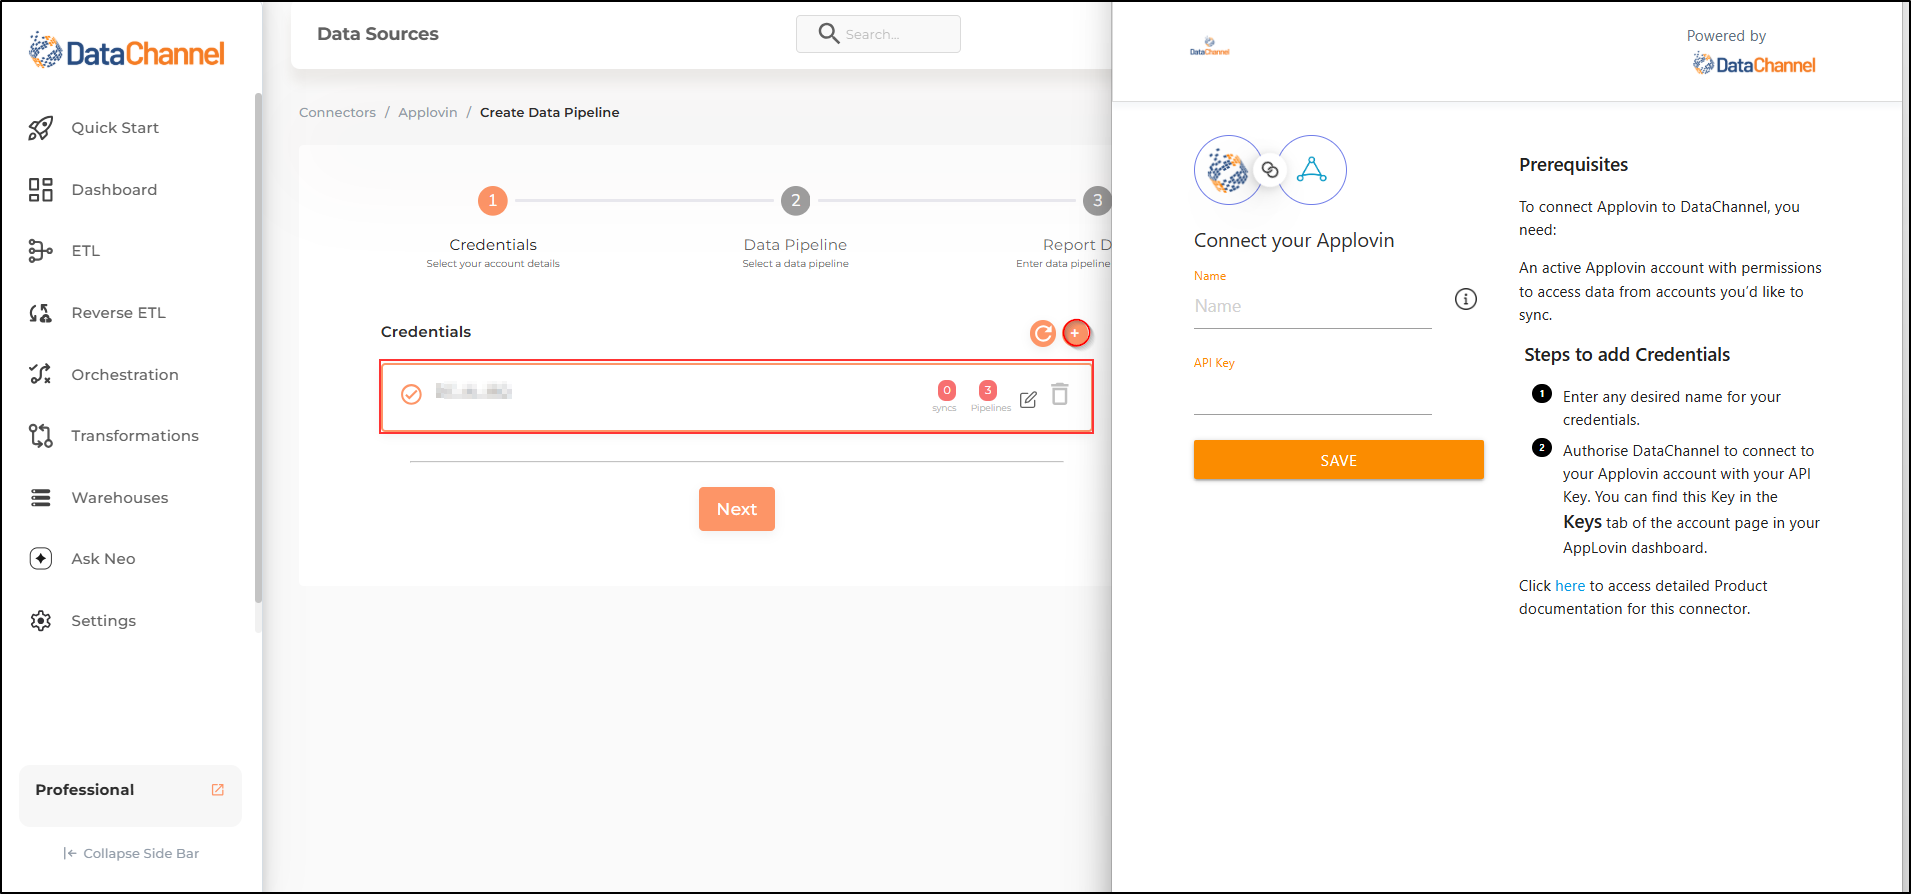Screen dimensions: 1911x894
Task: Delete the saved credential
Action: point(1060,394)
